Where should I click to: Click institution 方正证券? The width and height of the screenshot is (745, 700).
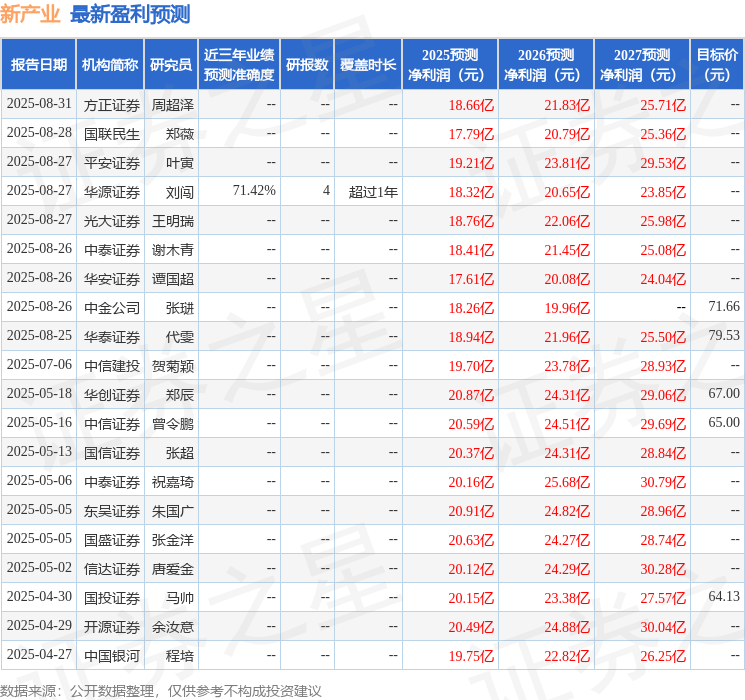tap(112, 105)
